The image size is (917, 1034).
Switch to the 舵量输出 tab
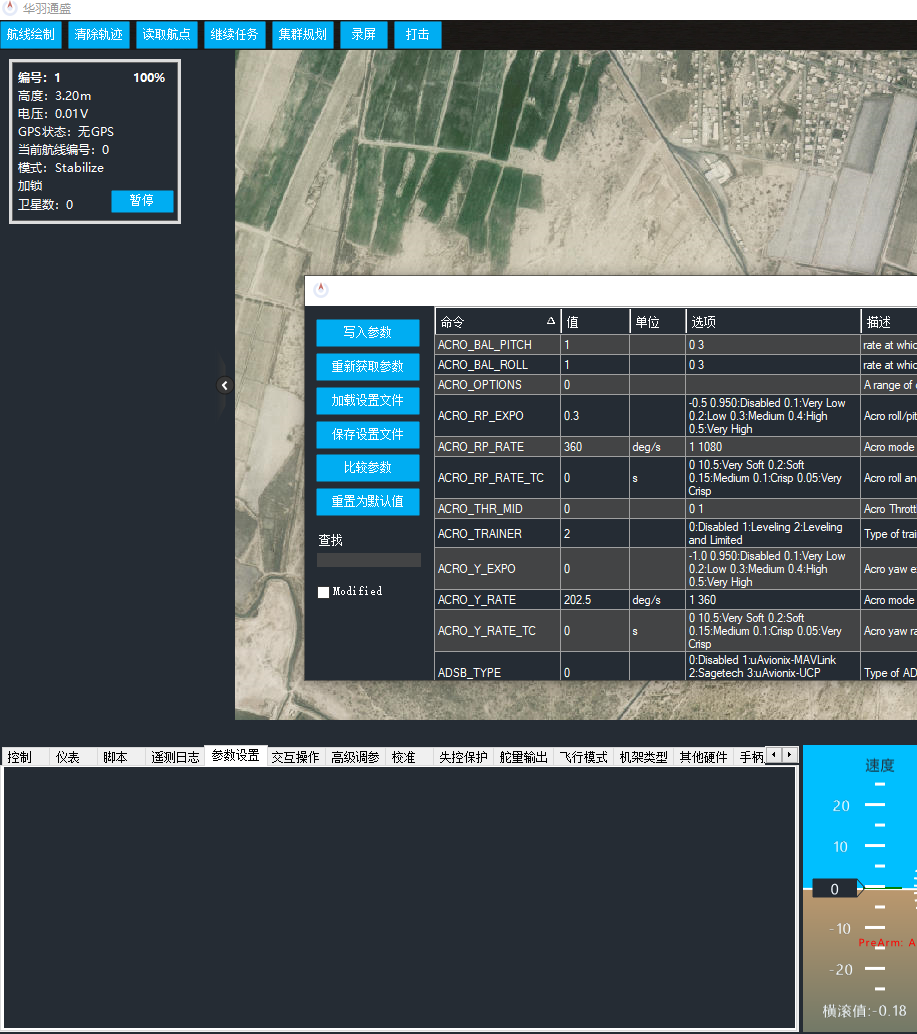tap(523, 757)
